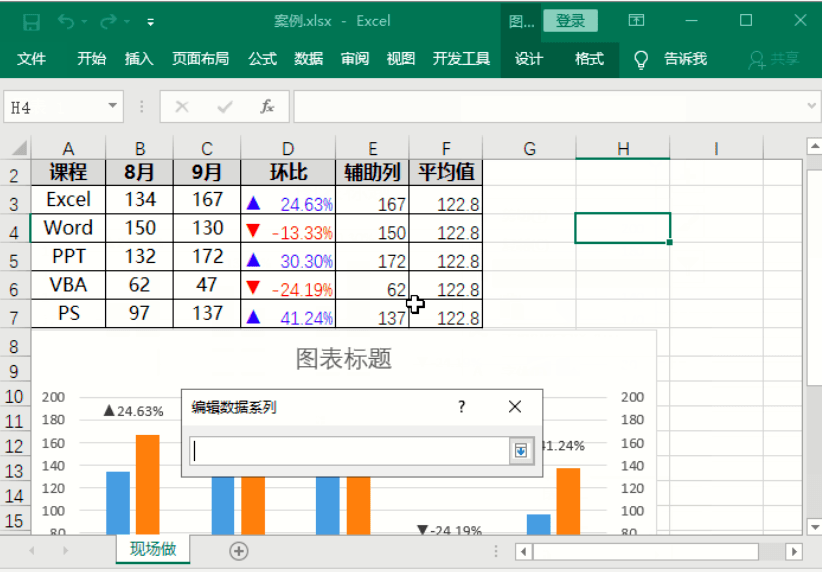Open the Ribbon Display Options icon
This screenshot has height=572, width=822.
coord(636,21)
